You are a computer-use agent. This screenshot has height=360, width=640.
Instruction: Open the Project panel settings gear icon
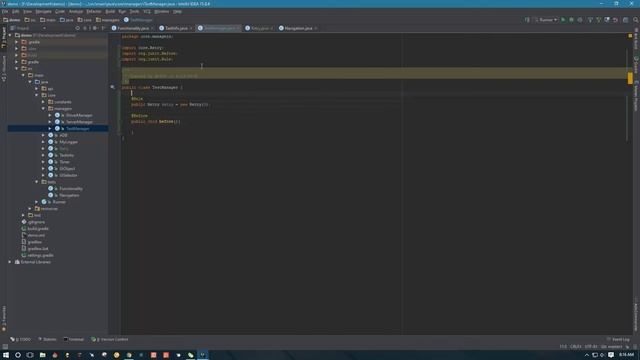pos(95,28)
